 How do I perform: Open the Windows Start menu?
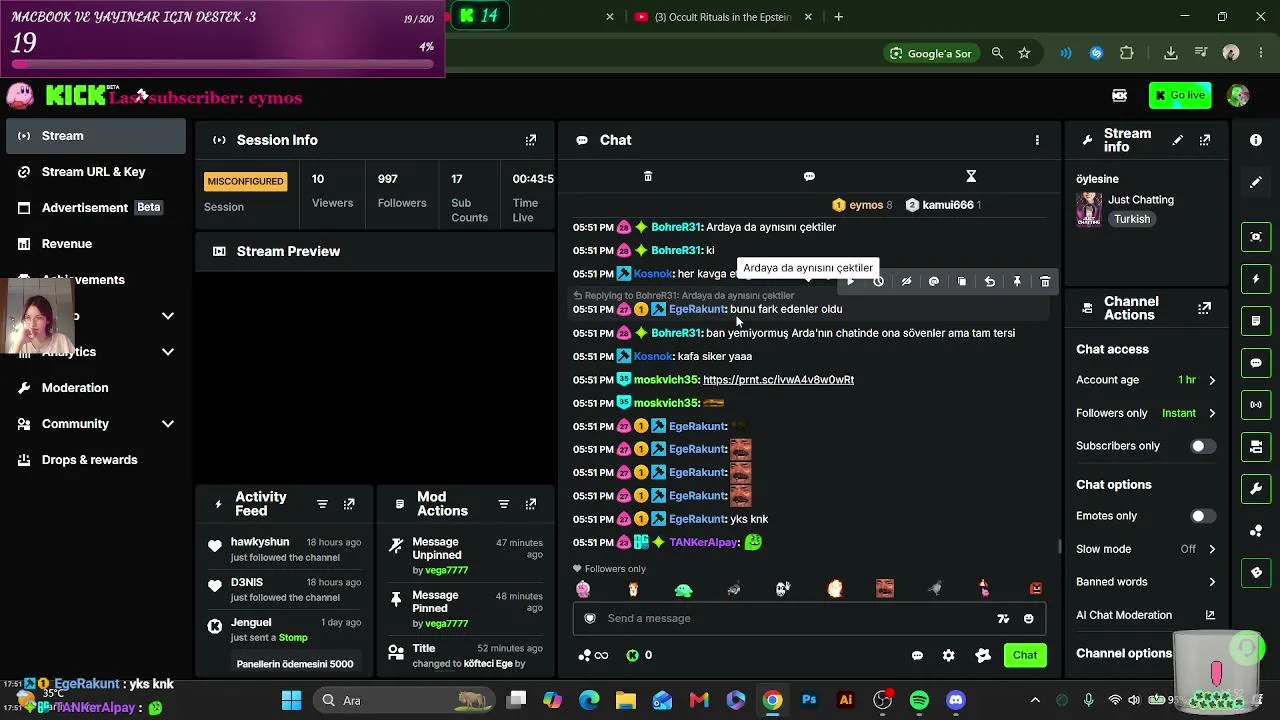[x=292, y=700]
